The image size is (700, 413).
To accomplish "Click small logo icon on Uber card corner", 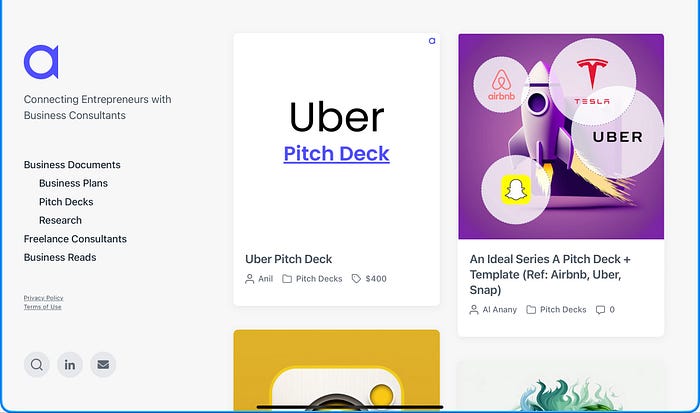I will (432, 41).
